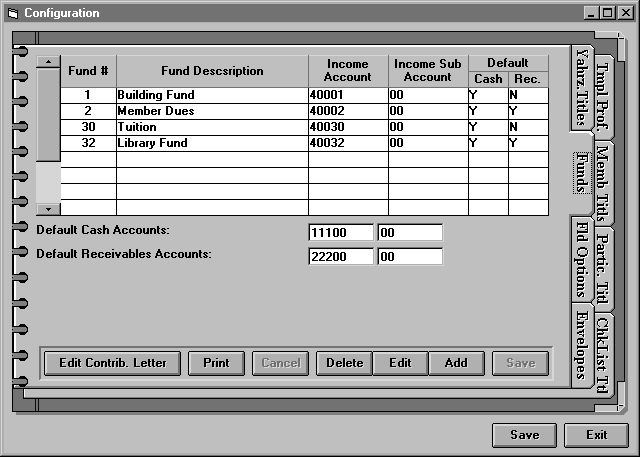Select the Memb Titls tab
This screenshot has width=640, height=457.
602,181
